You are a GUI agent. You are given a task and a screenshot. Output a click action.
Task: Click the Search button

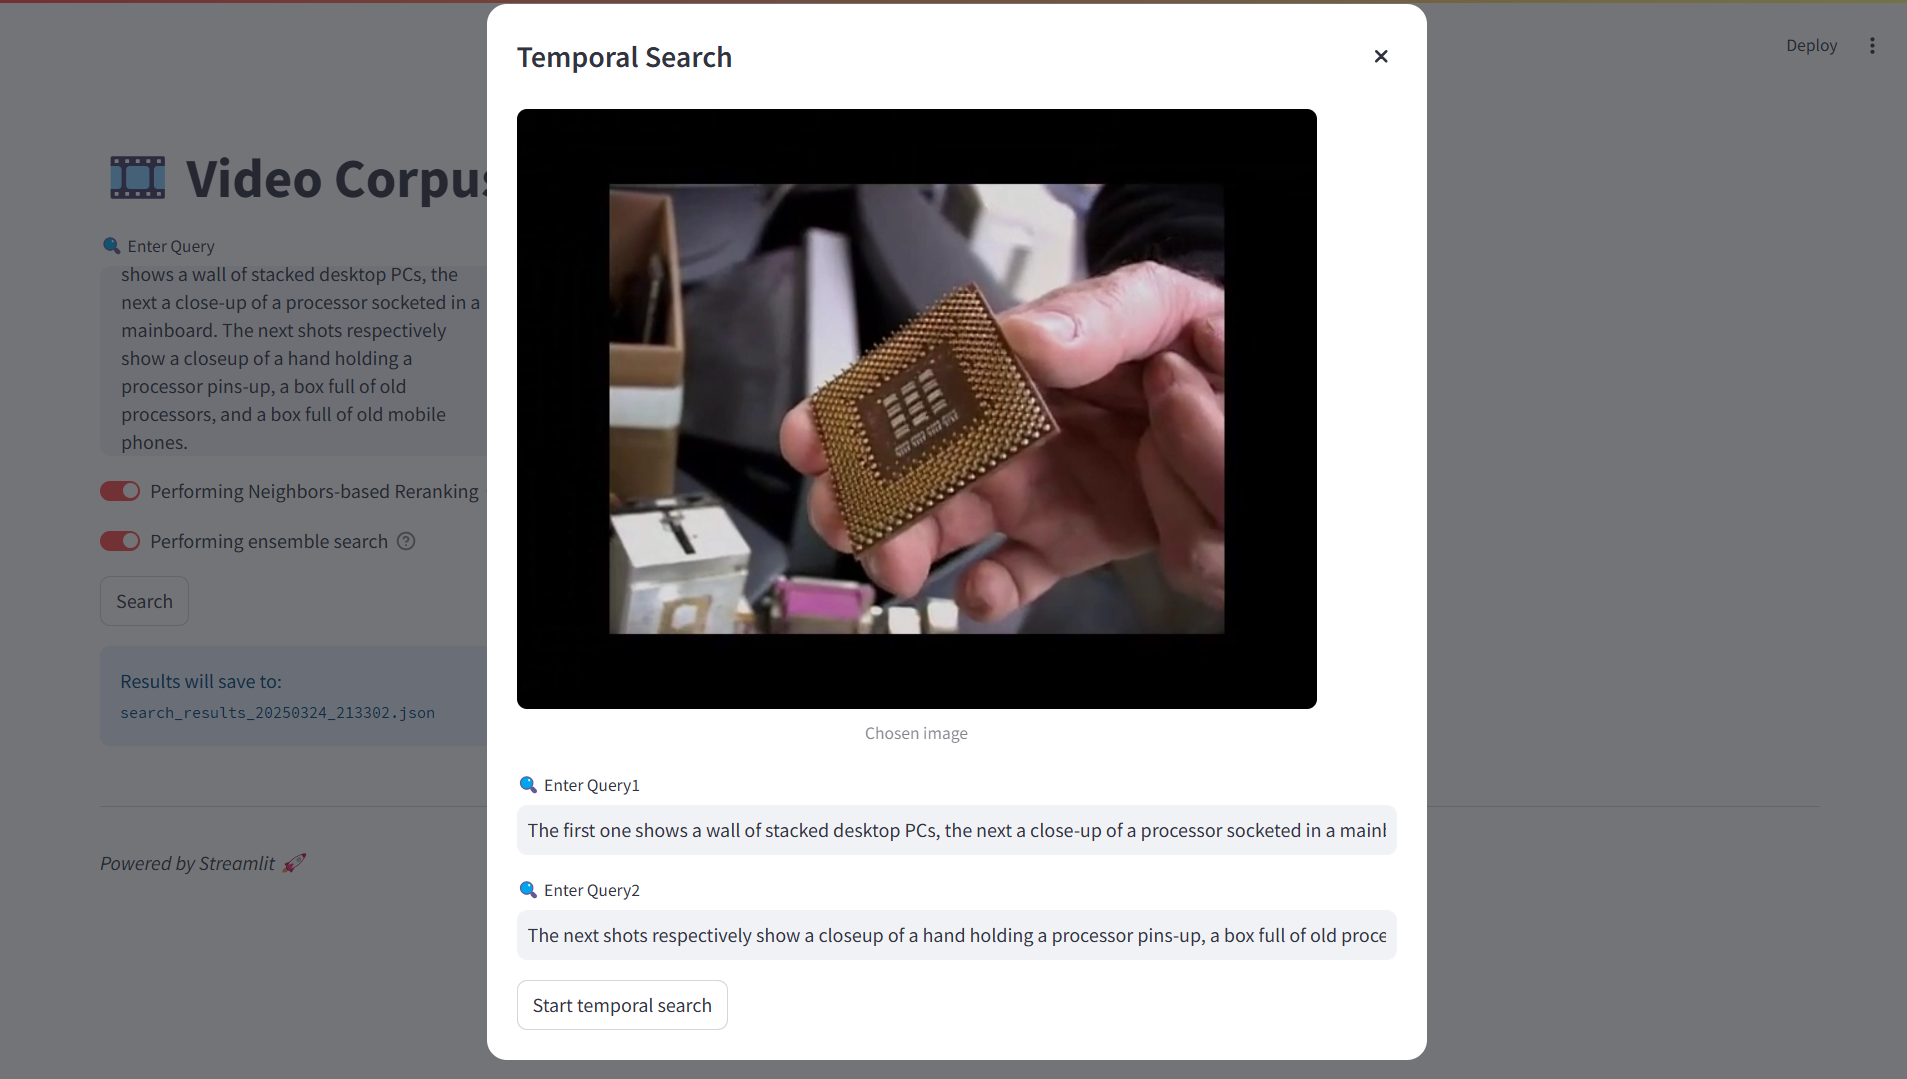point(144,601)
